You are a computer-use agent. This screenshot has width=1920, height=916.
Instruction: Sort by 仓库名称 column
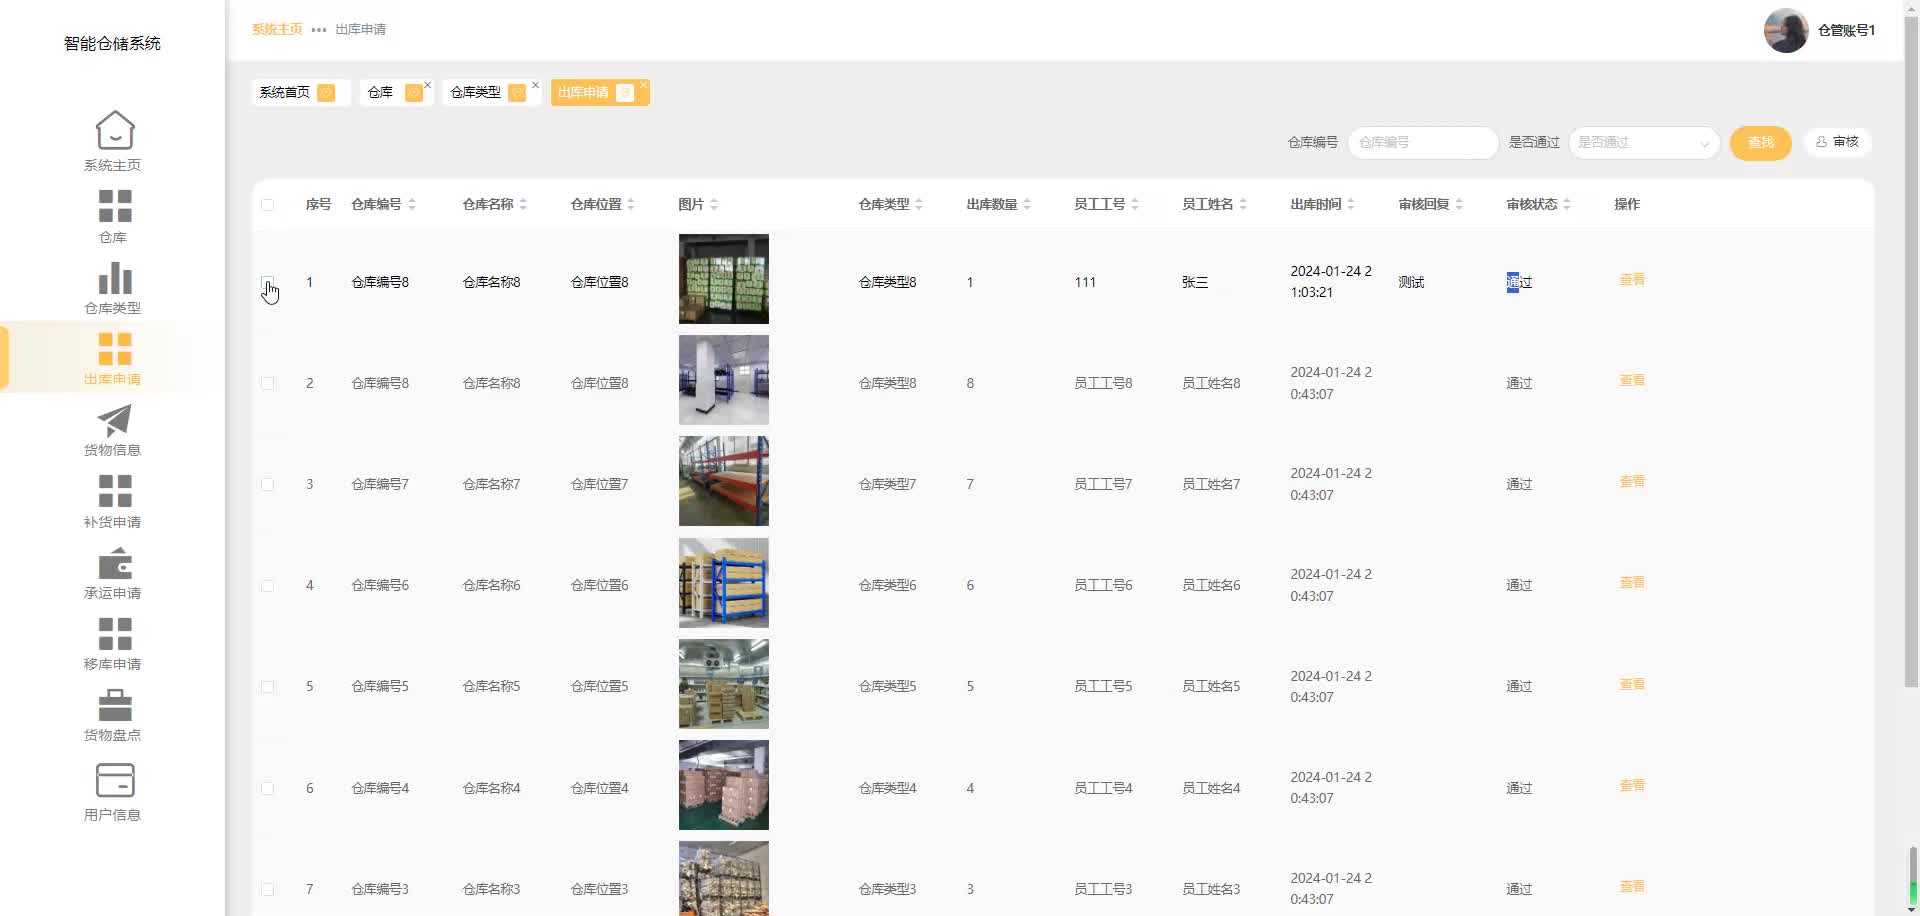click(x=523, y=204)
